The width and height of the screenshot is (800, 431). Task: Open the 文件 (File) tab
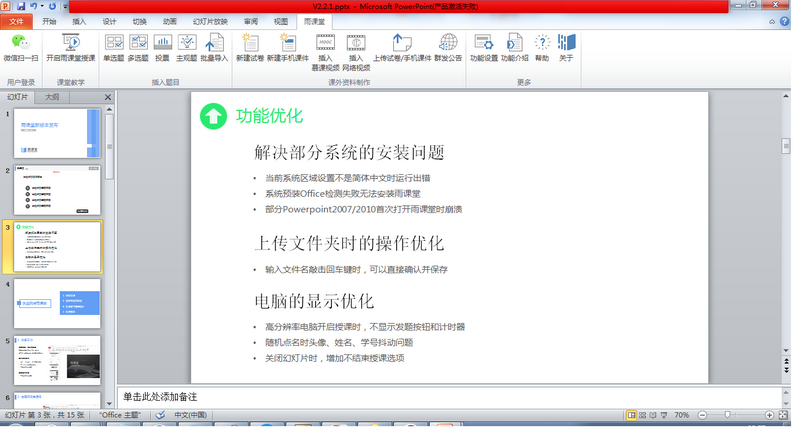16,21
